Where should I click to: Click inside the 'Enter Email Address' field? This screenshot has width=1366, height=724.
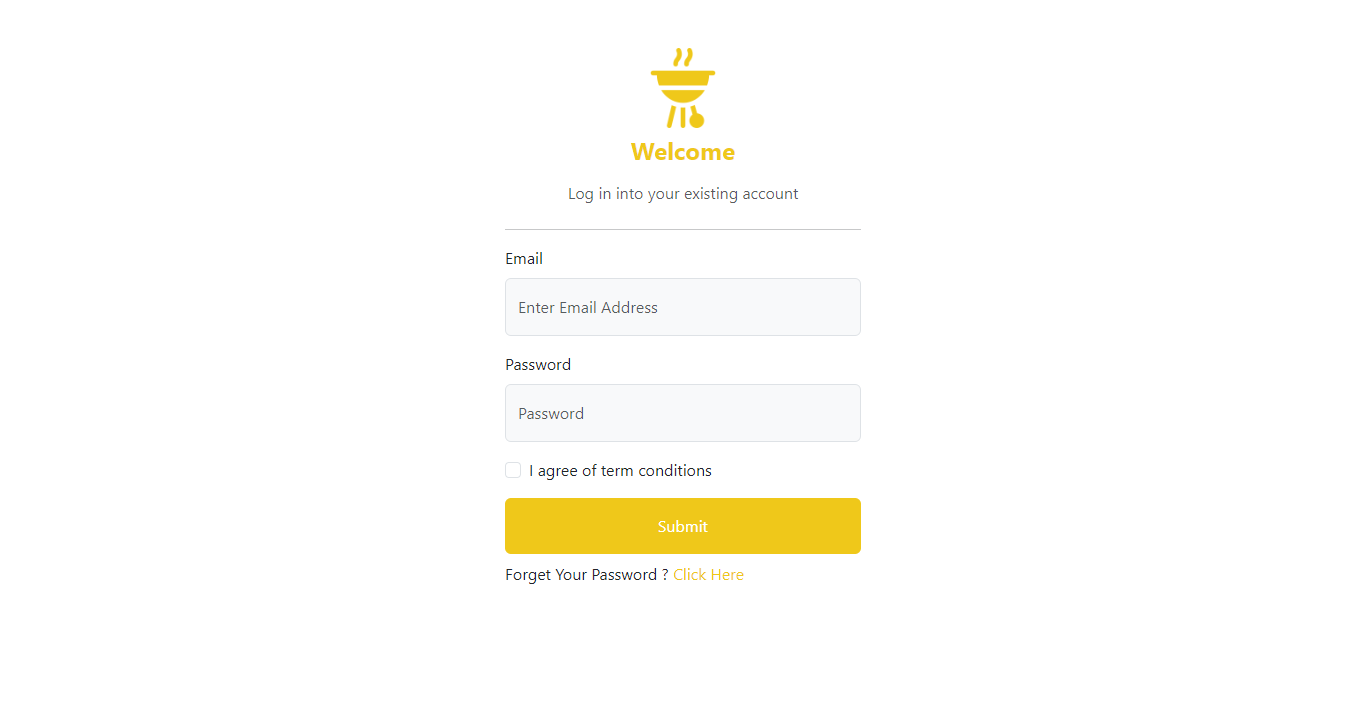click(683, 307)
